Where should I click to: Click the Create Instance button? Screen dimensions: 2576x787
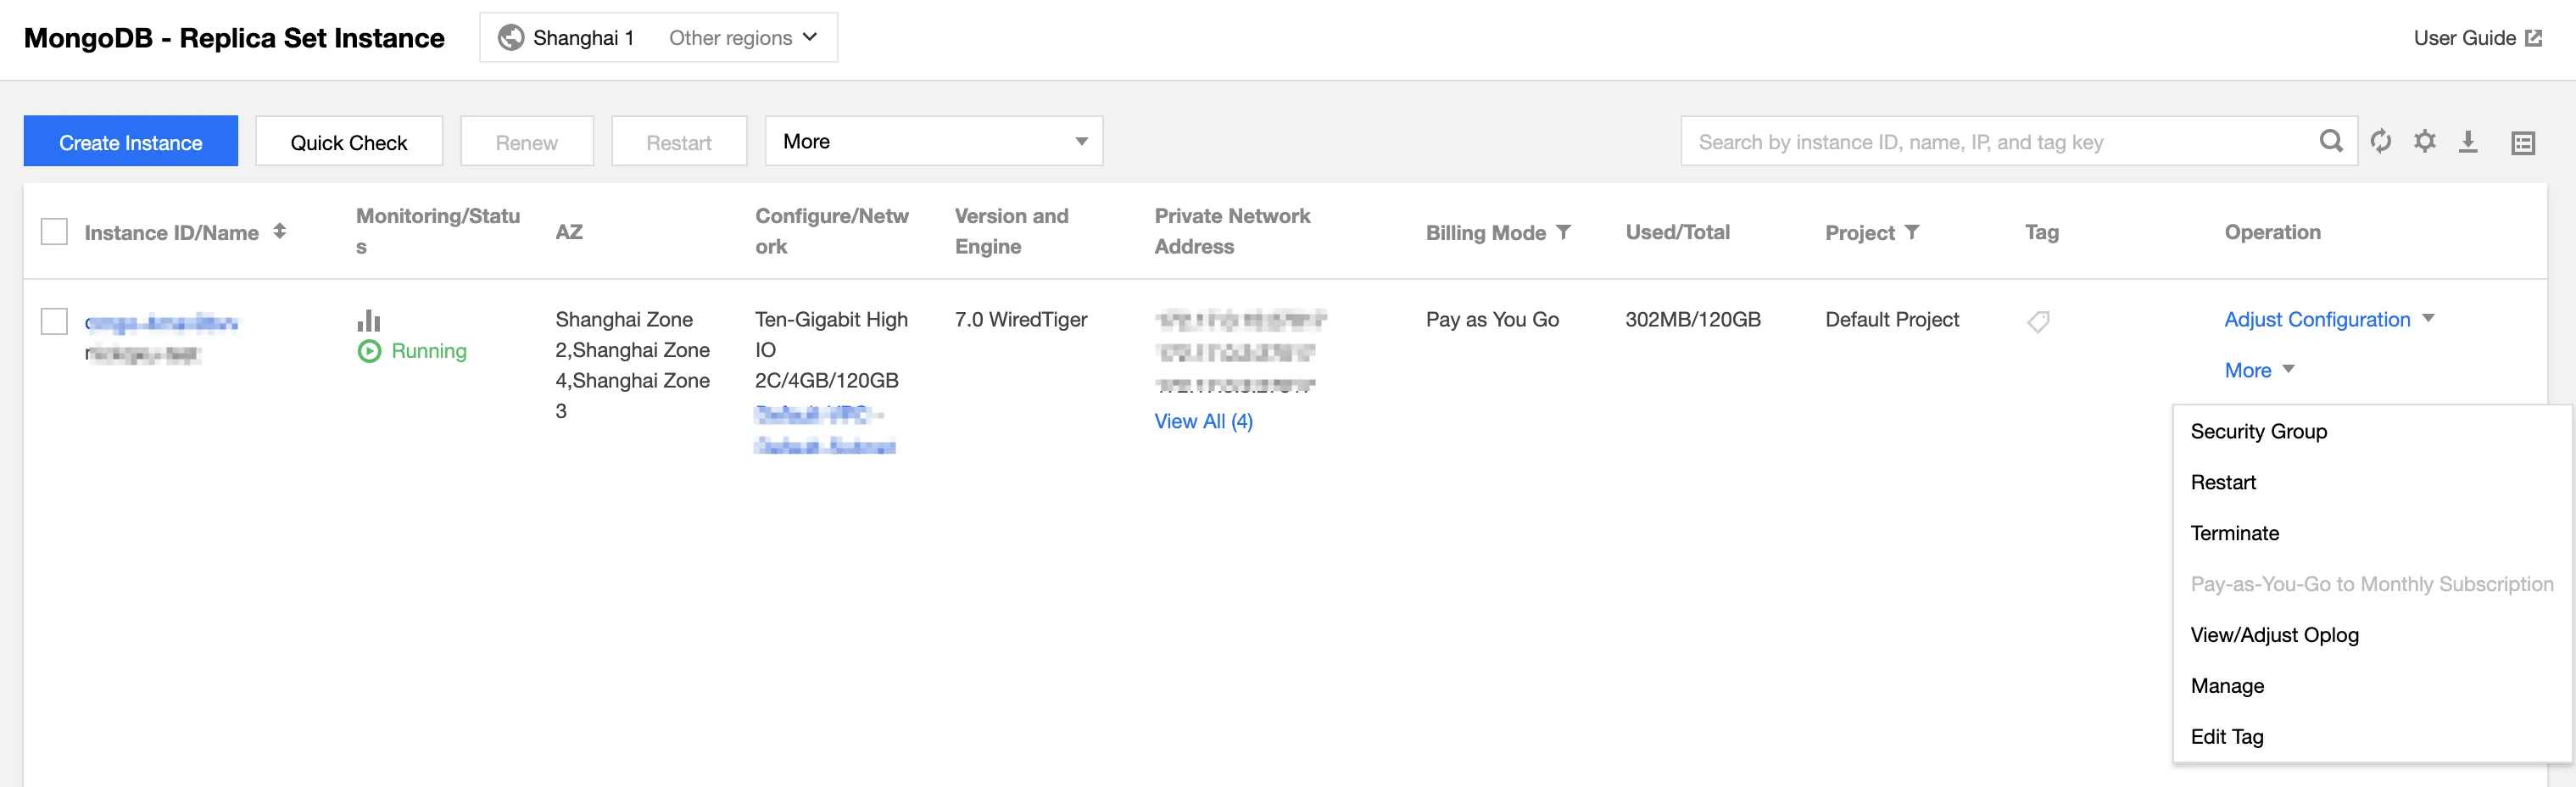point(131,142)
